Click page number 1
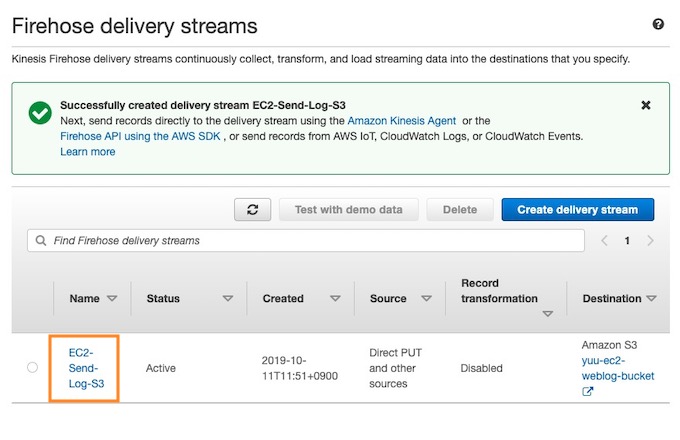 click(627, 241)
